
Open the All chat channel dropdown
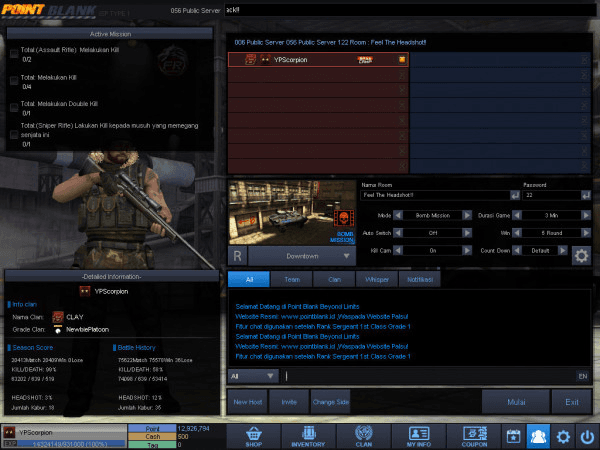(x=252, y=376)
